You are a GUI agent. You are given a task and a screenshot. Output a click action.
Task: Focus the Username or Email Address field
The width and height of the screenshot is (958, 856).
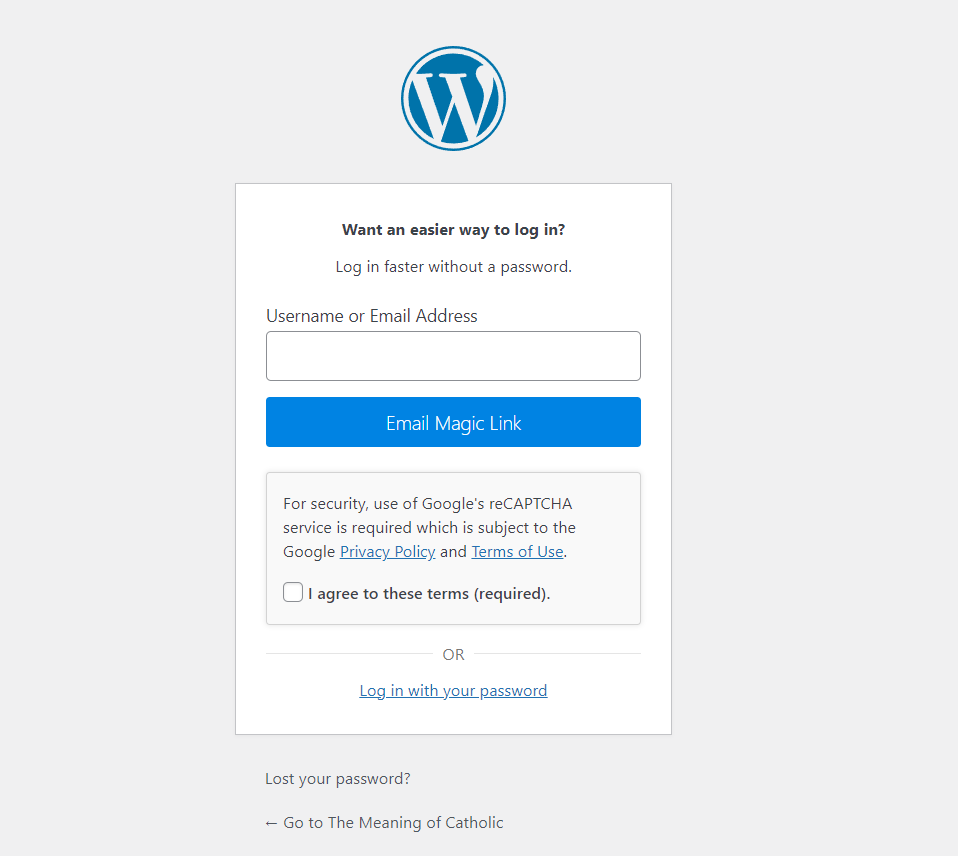pos(453,356)
